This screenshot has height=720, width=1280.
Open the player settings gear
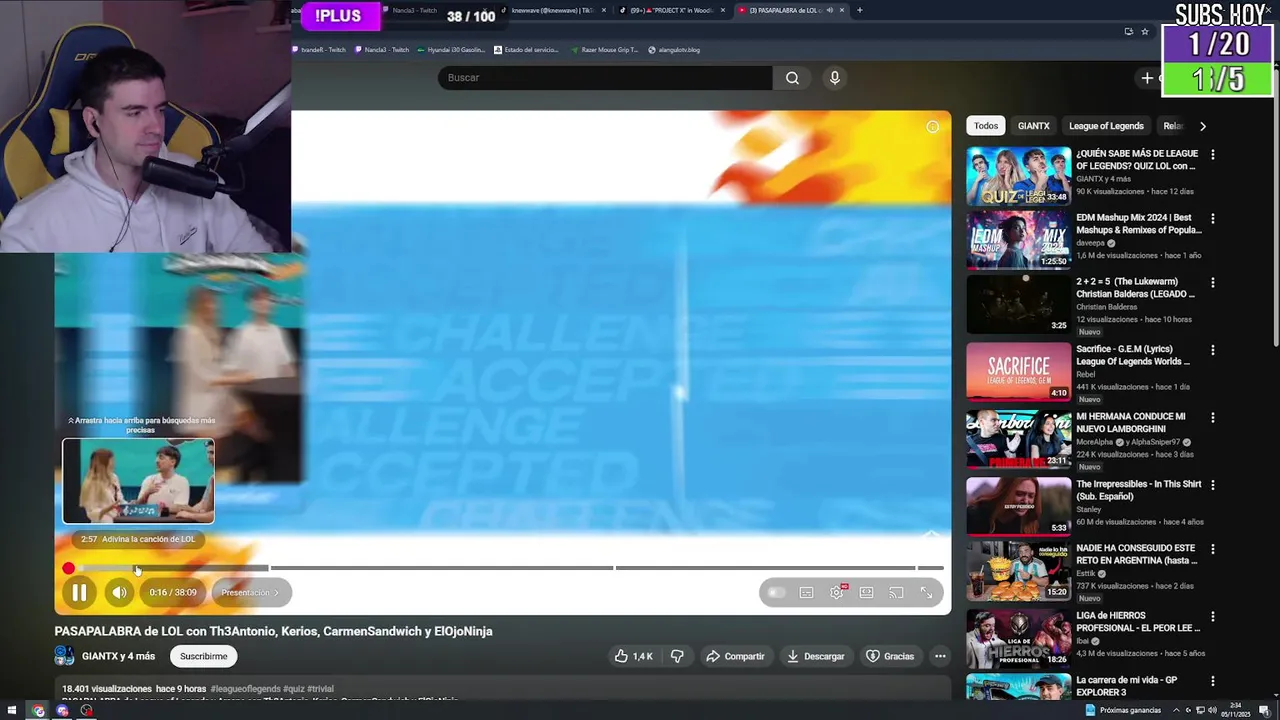[837, 593]
